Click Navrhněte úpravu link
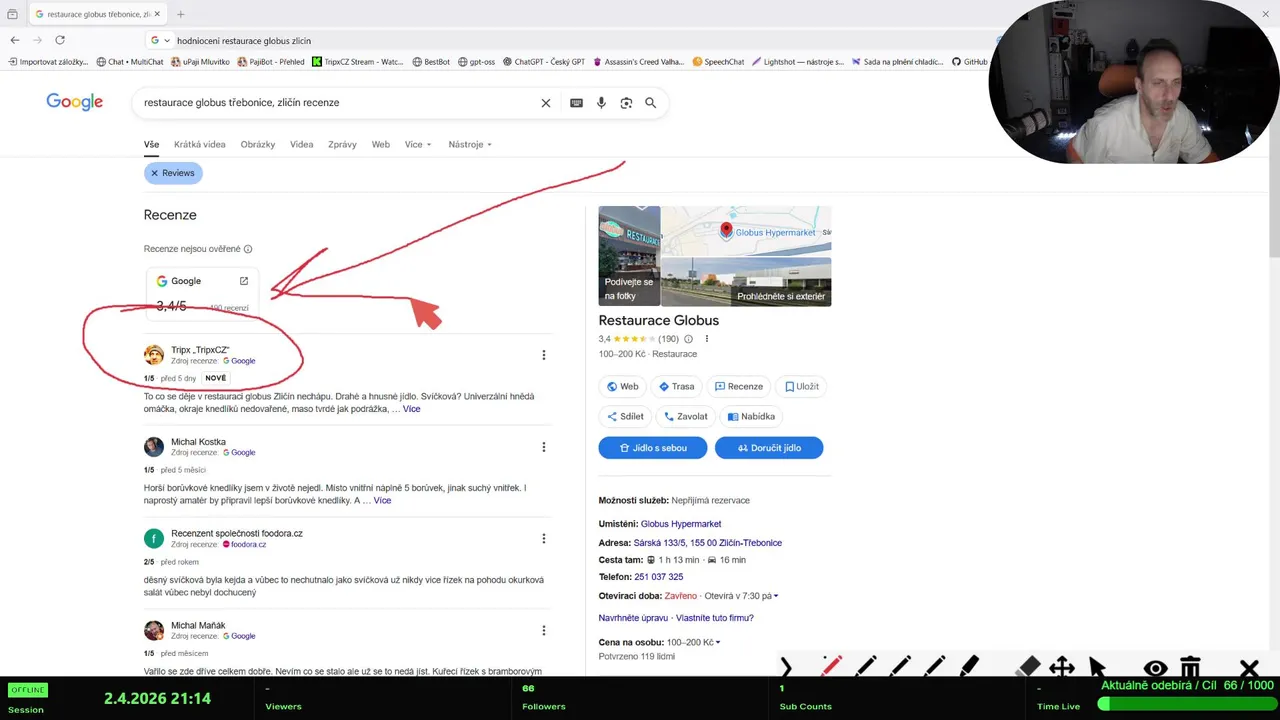 [x=633, y=618]
